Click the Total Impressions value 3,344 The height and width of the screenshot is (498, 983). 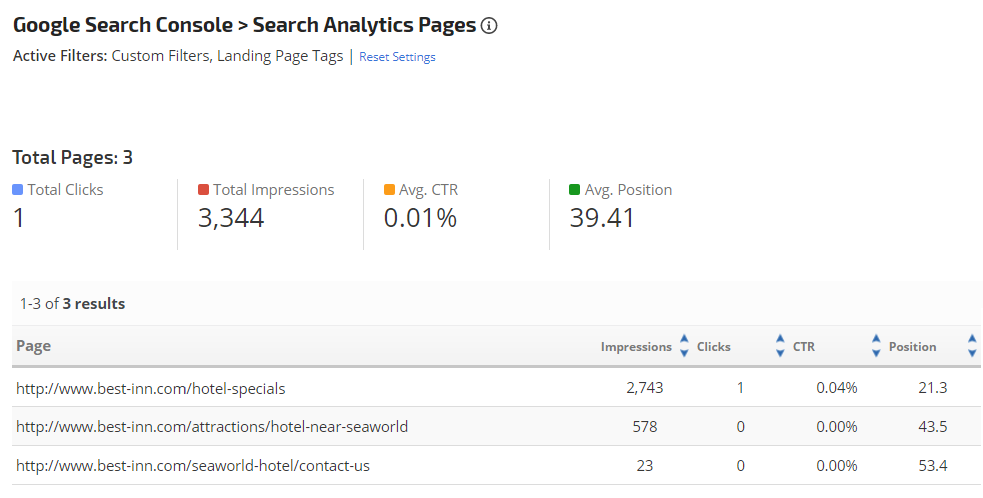[231, 218]
